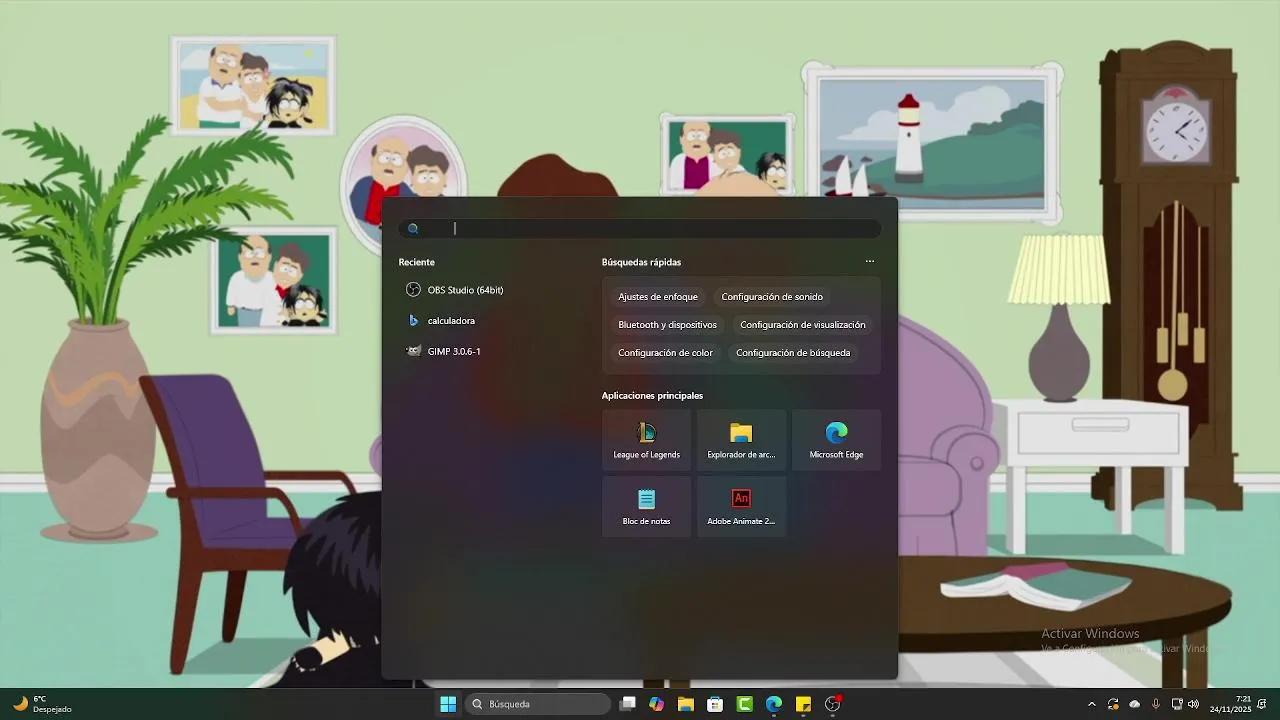Open OBS Studio from the taskbar
1280x720 pixels.
tap(833, 704)
